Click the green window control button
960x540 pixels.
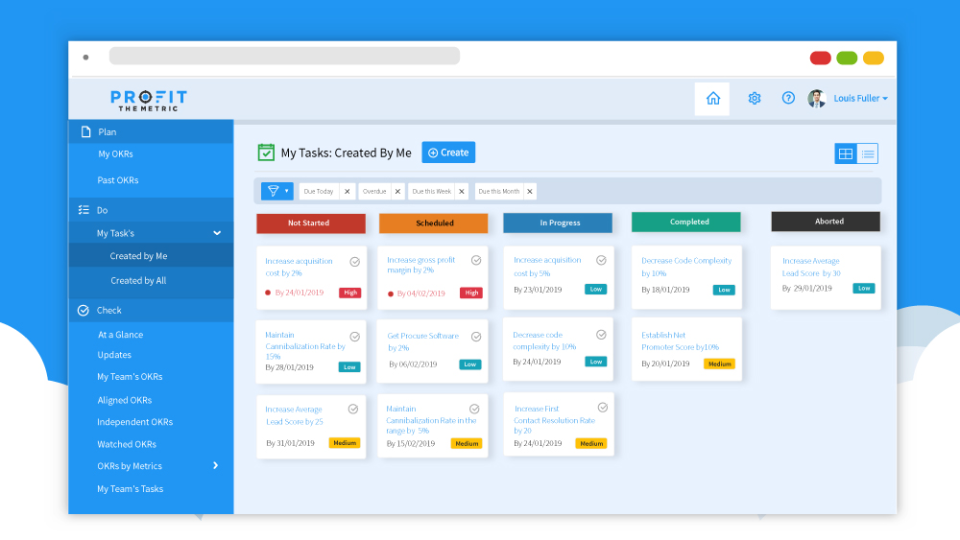tap(847, 58)
